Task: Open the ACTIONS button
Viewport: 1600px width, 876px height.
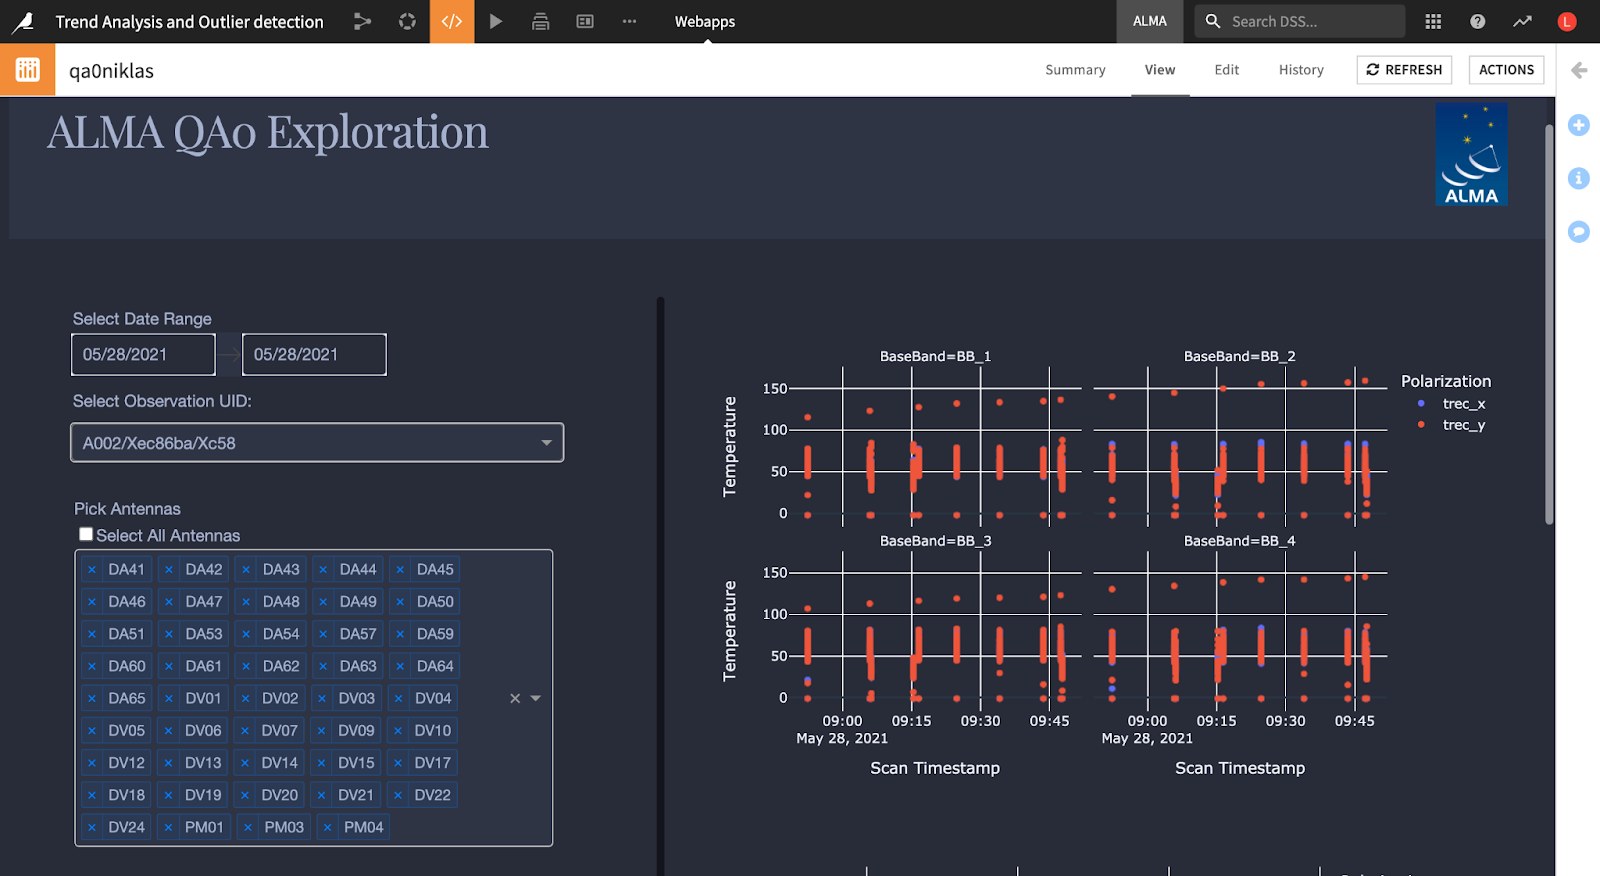Action: [x=1506, y=70]
